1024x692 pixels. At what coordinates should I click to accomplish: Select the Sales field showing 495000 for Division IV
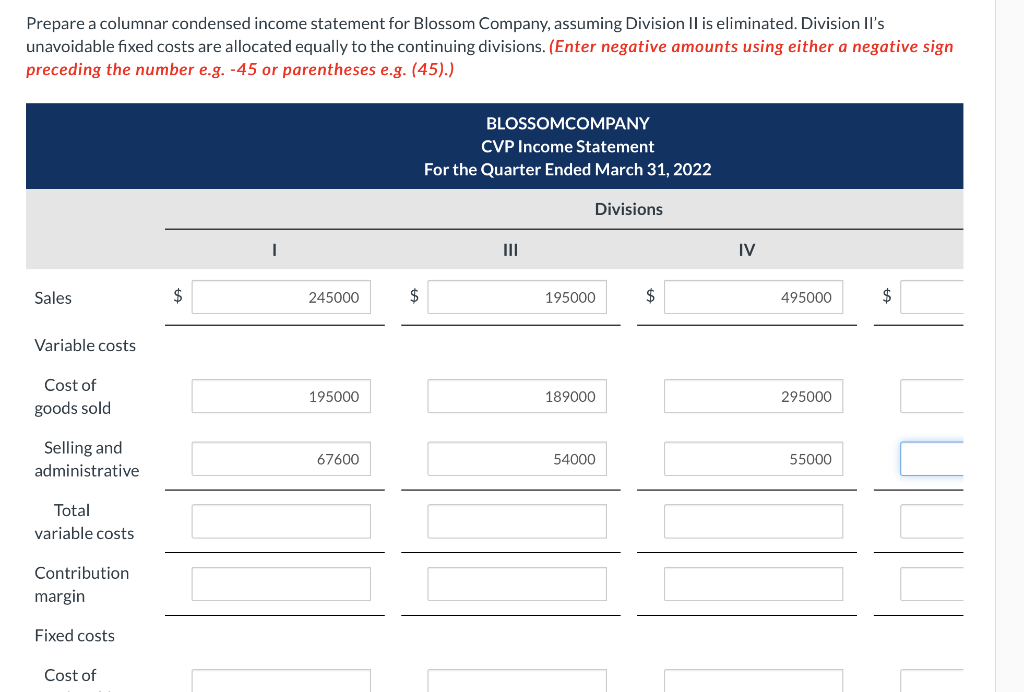coord(754,297)
